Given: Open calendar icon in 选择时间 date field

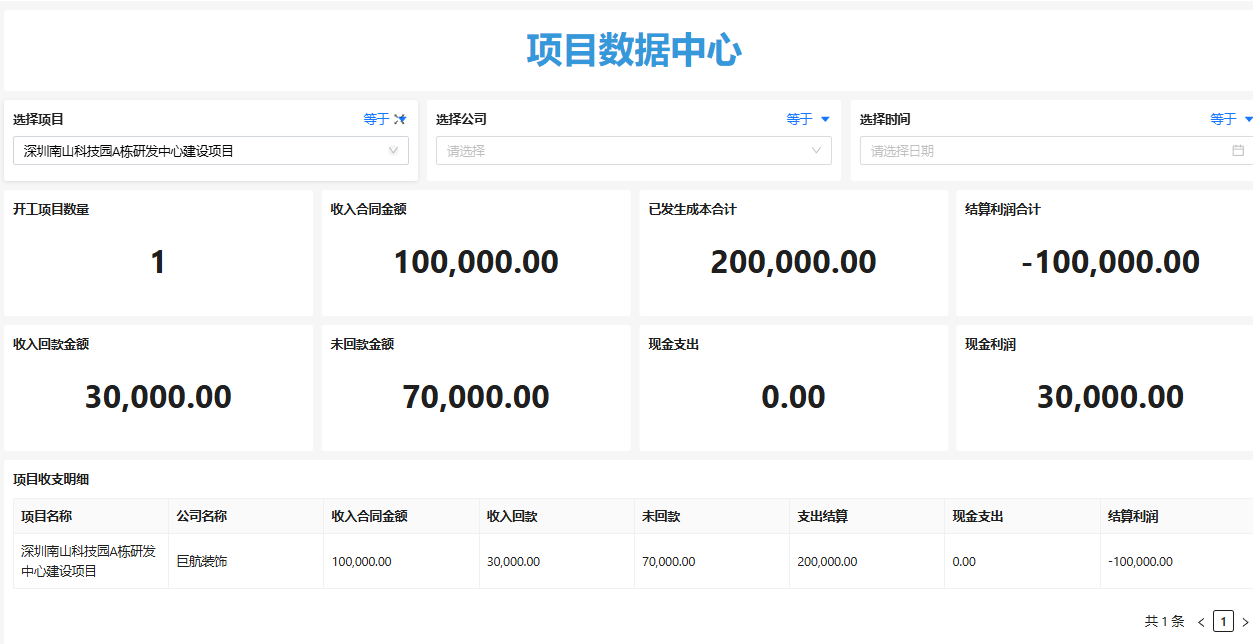Looking at the screenshot, I should (1238, 151).
